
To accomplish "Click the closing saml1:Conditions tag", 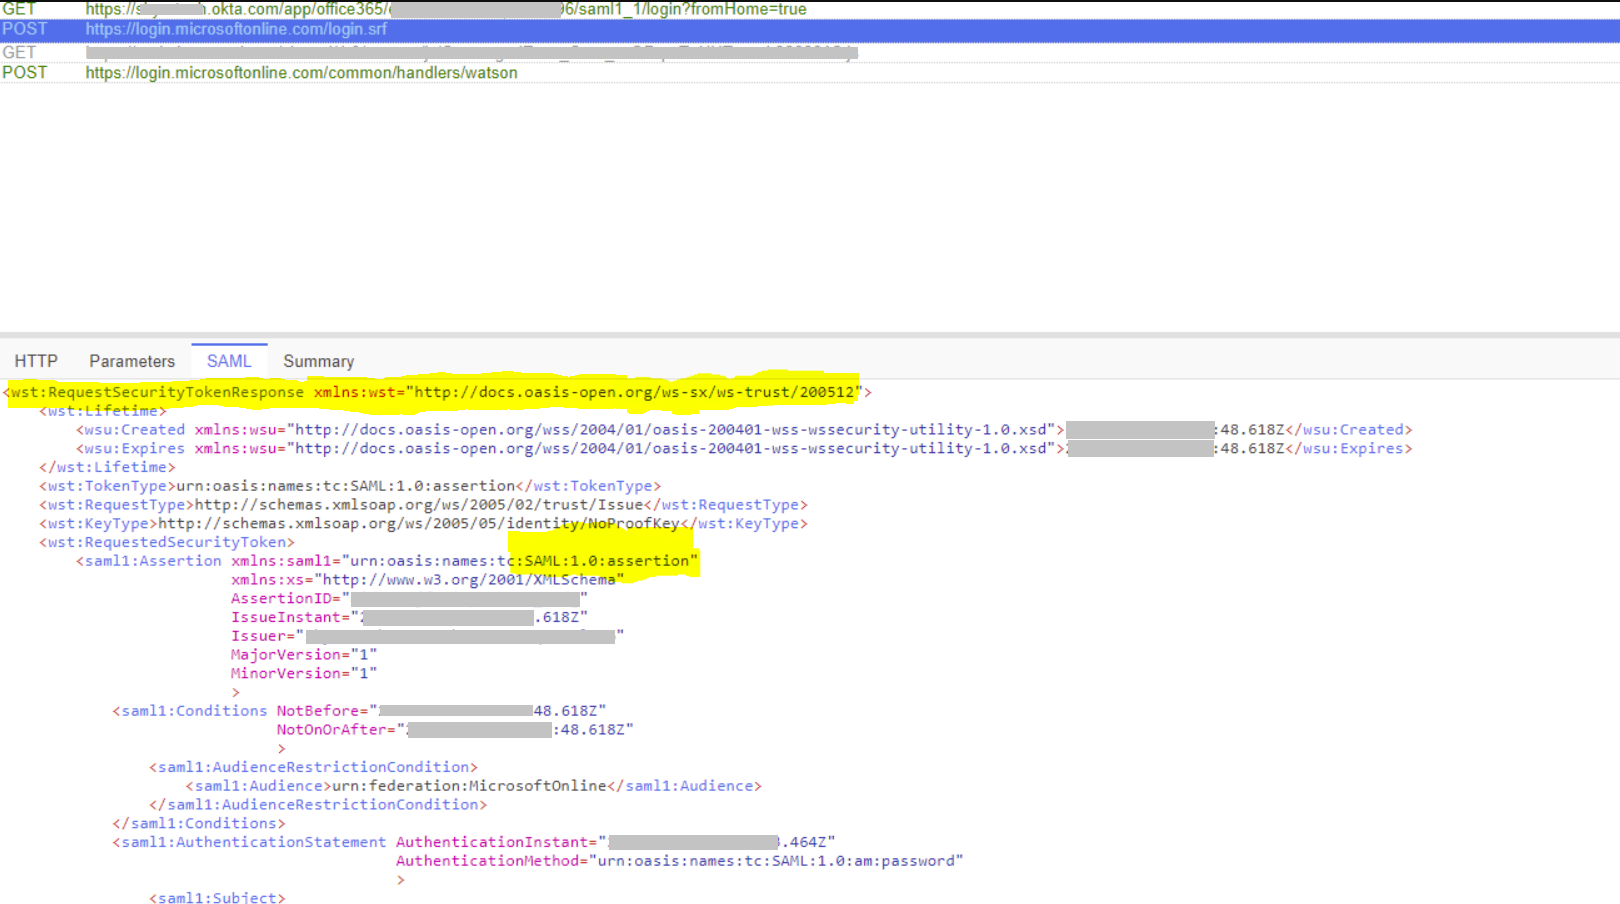I will tap(199, 824).
